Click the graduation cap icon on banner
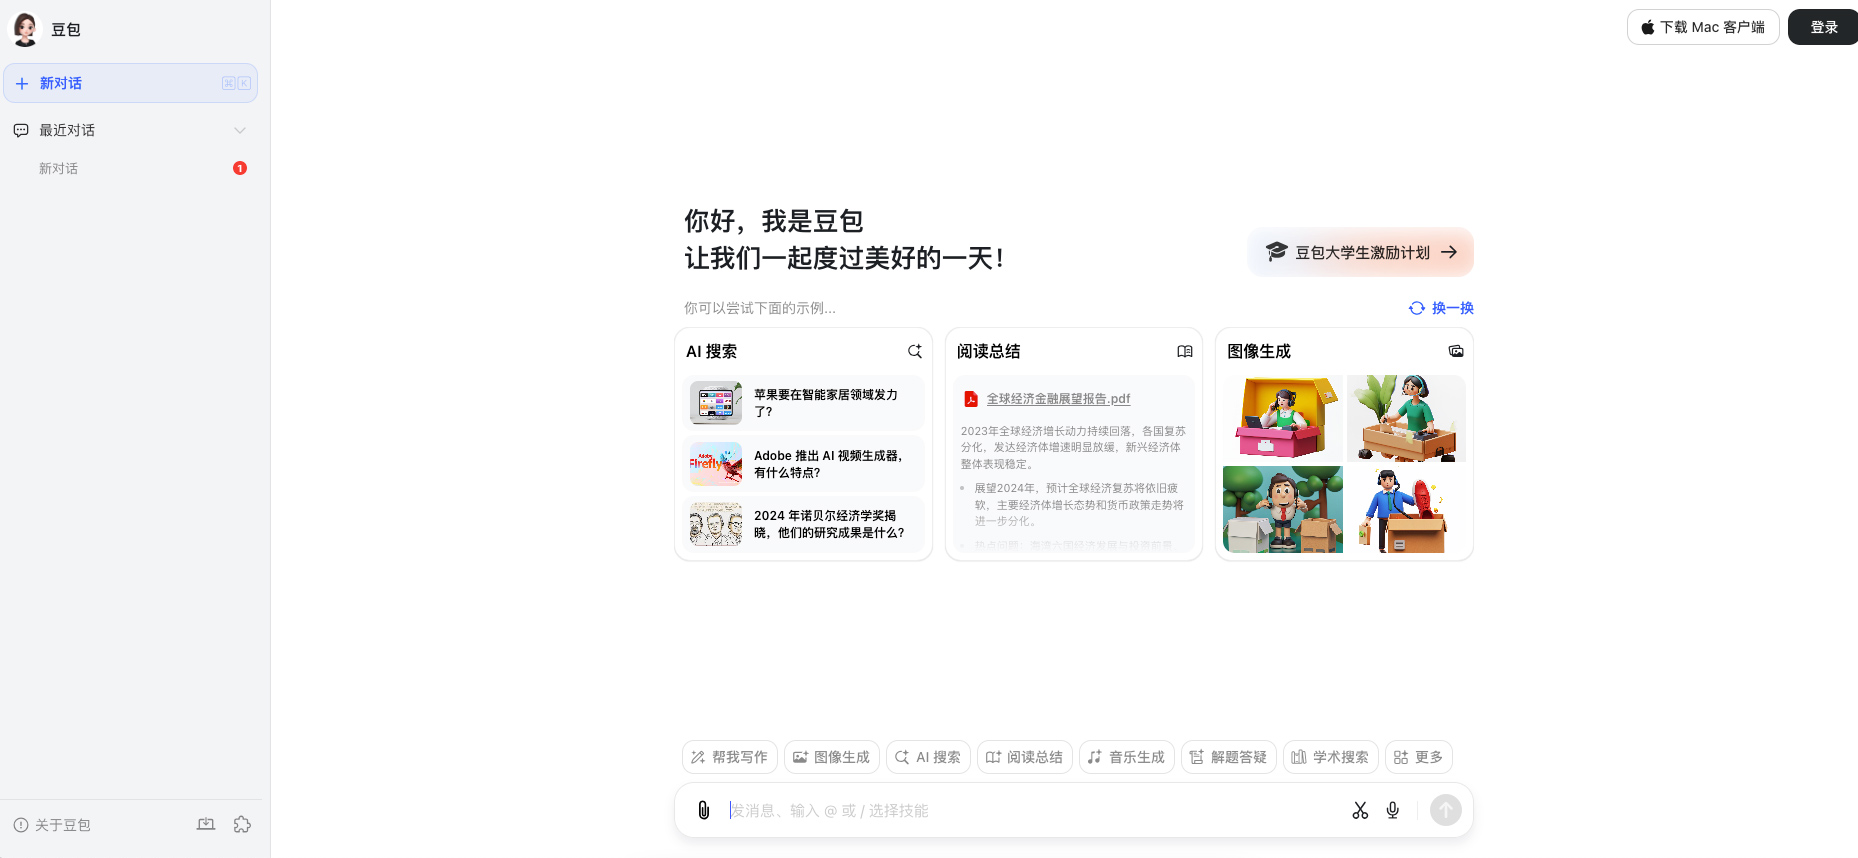Screen dimensions: 1858x858 coord(1276,251)
